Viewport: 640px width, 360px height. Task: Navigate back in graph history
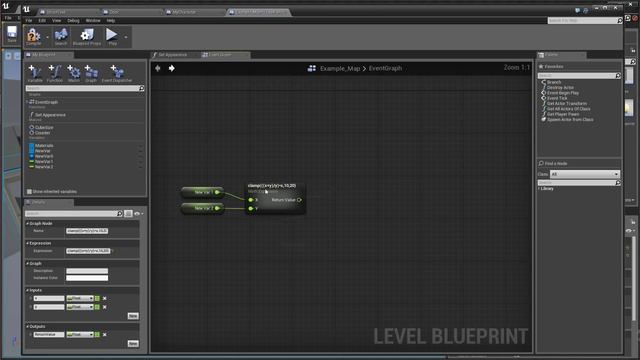158,68
